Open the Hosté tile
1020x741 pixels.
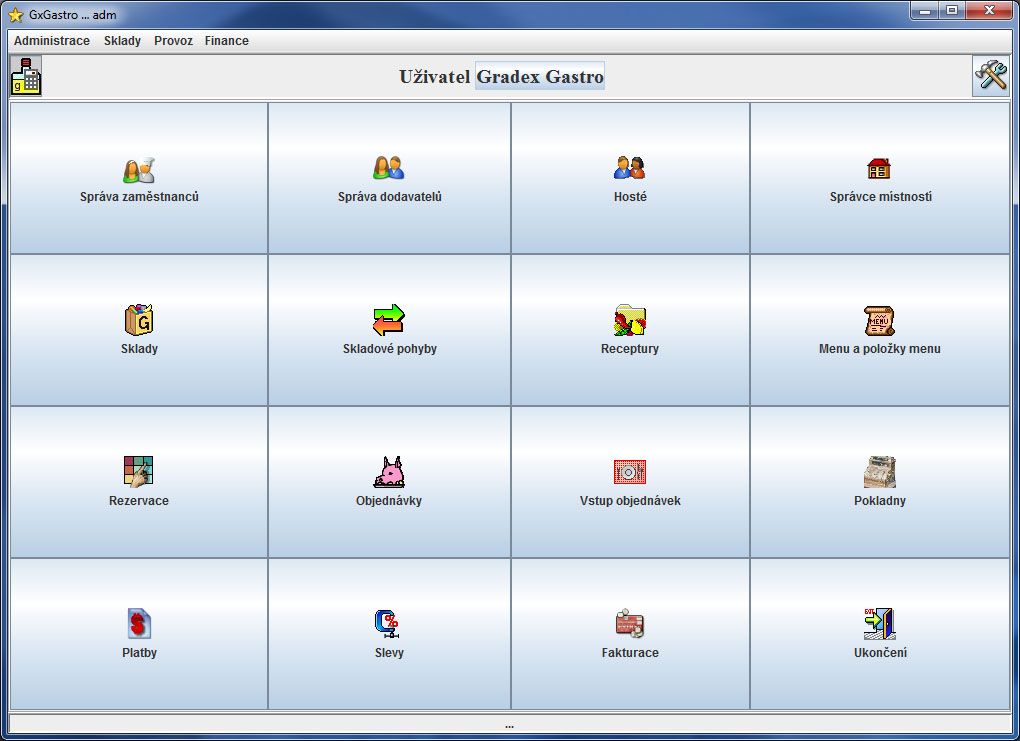tap(630, 178)
